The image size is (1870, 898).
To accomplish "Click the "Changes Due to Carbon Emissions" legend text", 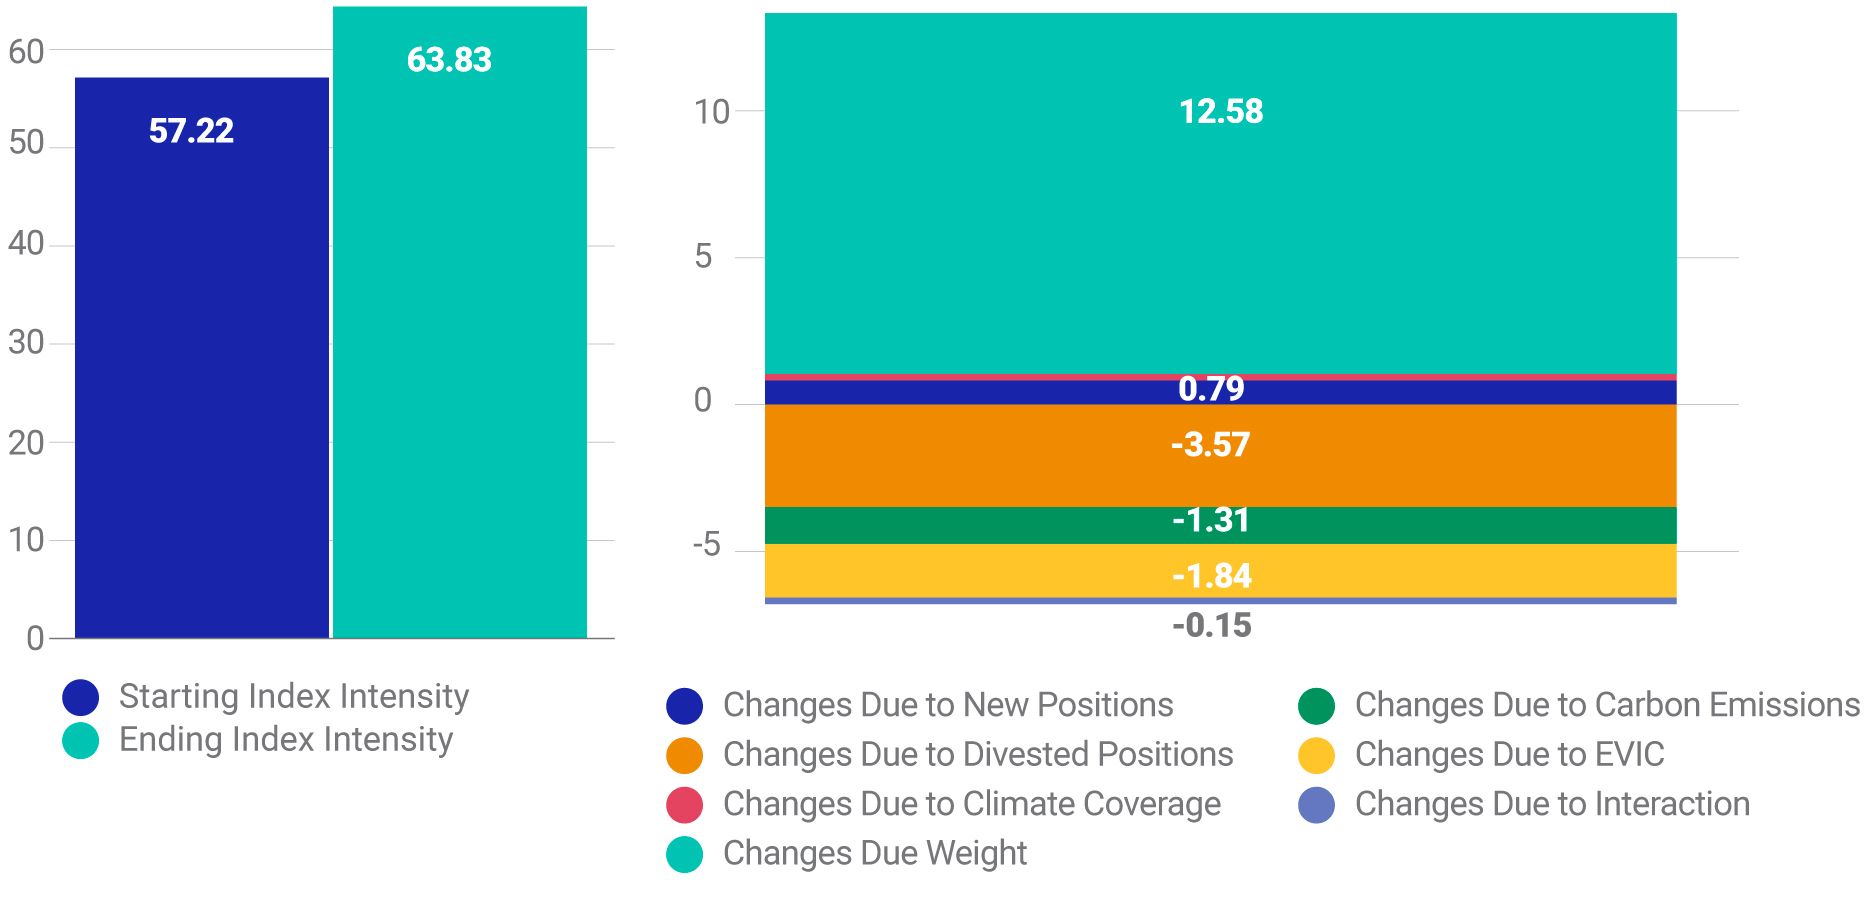I will (1606, 706).
